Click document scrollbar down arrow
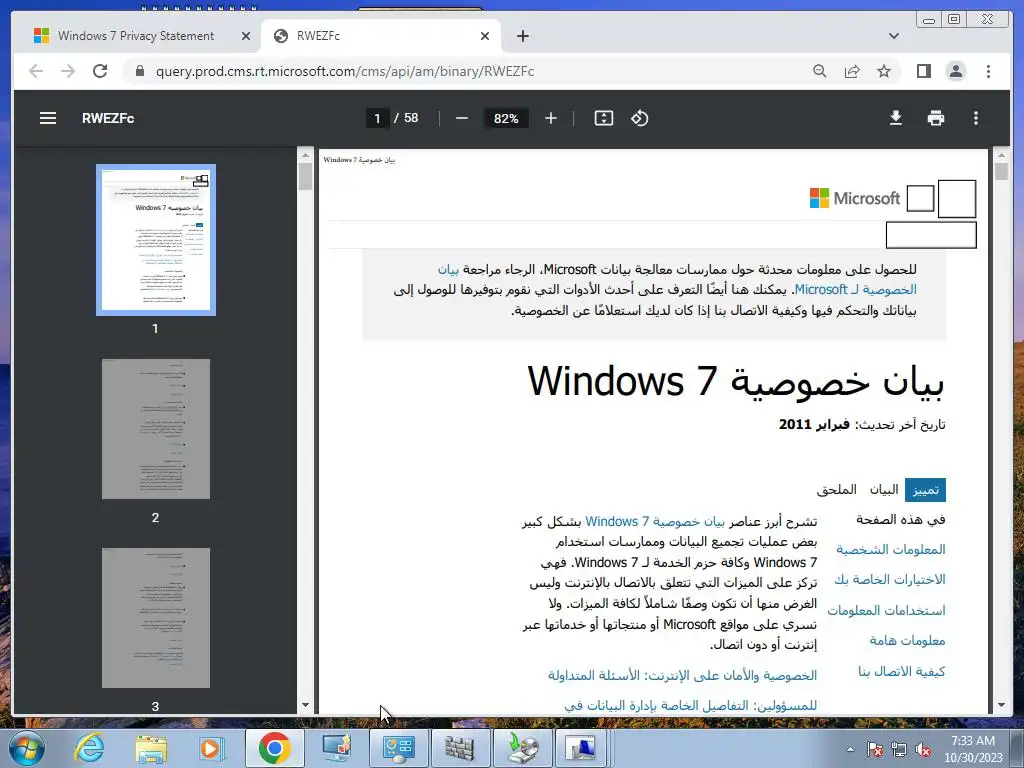1024x768 pixels. pos(1001,705)
